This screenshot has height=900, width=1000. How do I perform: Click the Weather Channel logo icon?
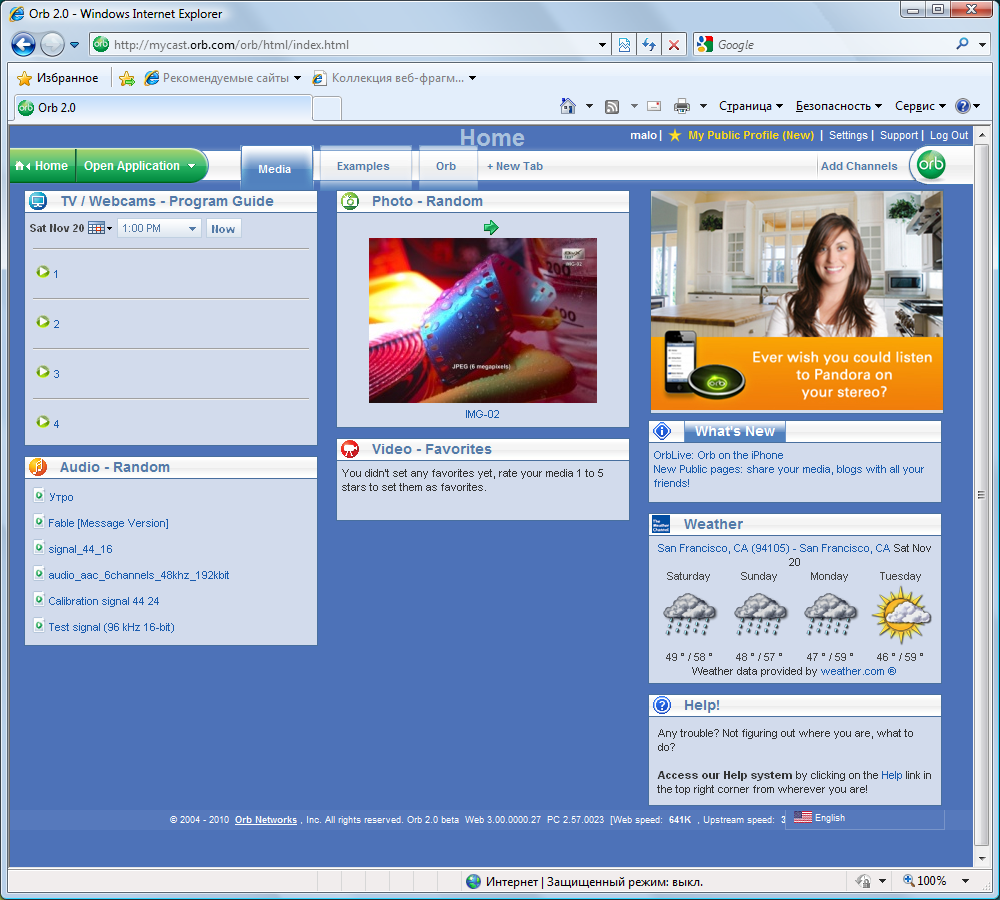tap(661, 524)
